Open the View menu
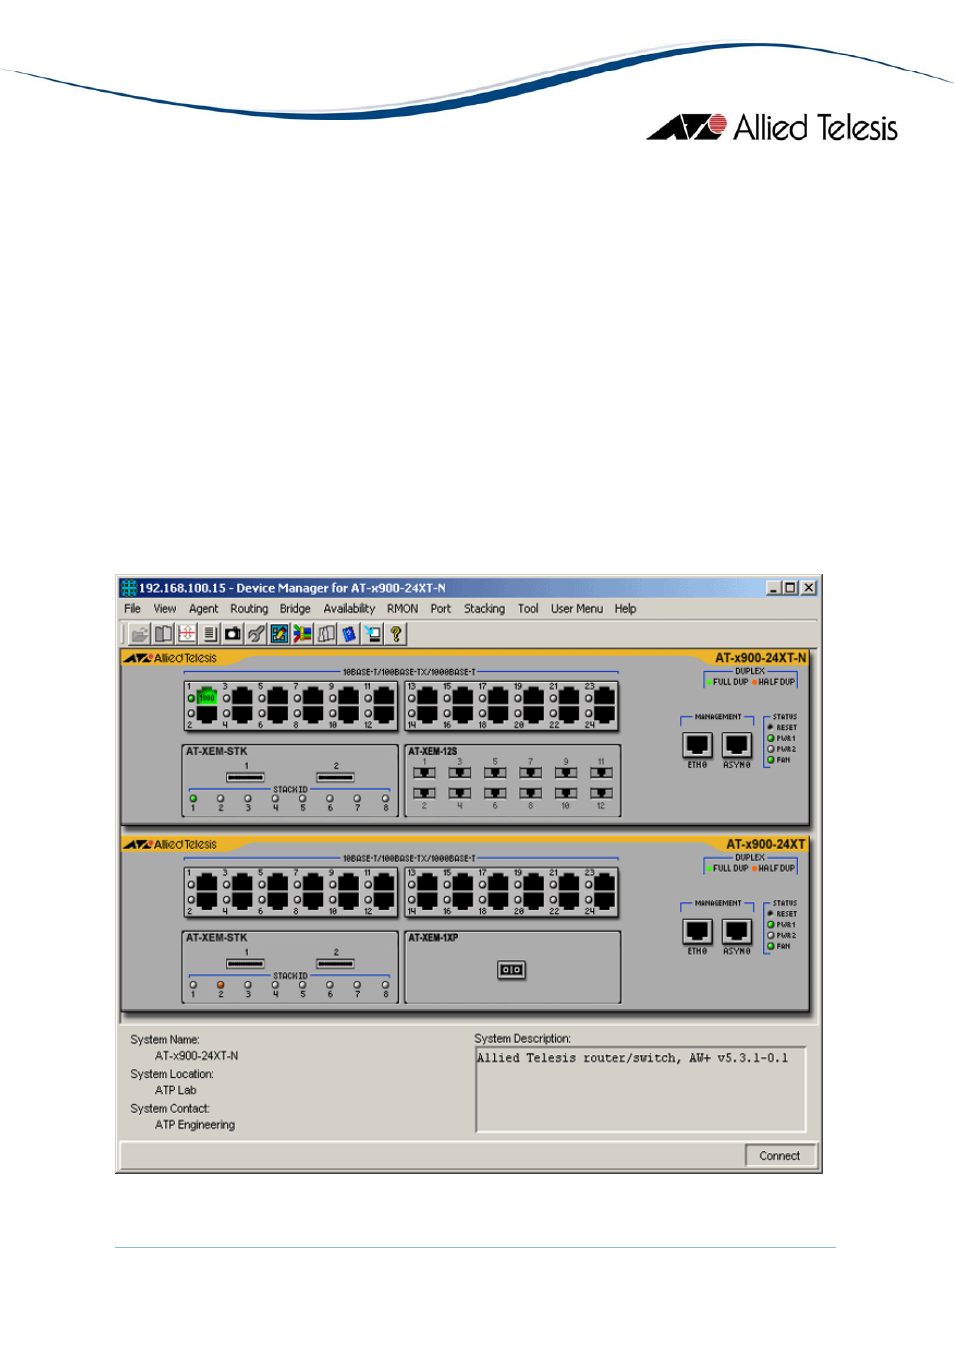This screenshot has height=1350, width=954. (x=165, y=609)
